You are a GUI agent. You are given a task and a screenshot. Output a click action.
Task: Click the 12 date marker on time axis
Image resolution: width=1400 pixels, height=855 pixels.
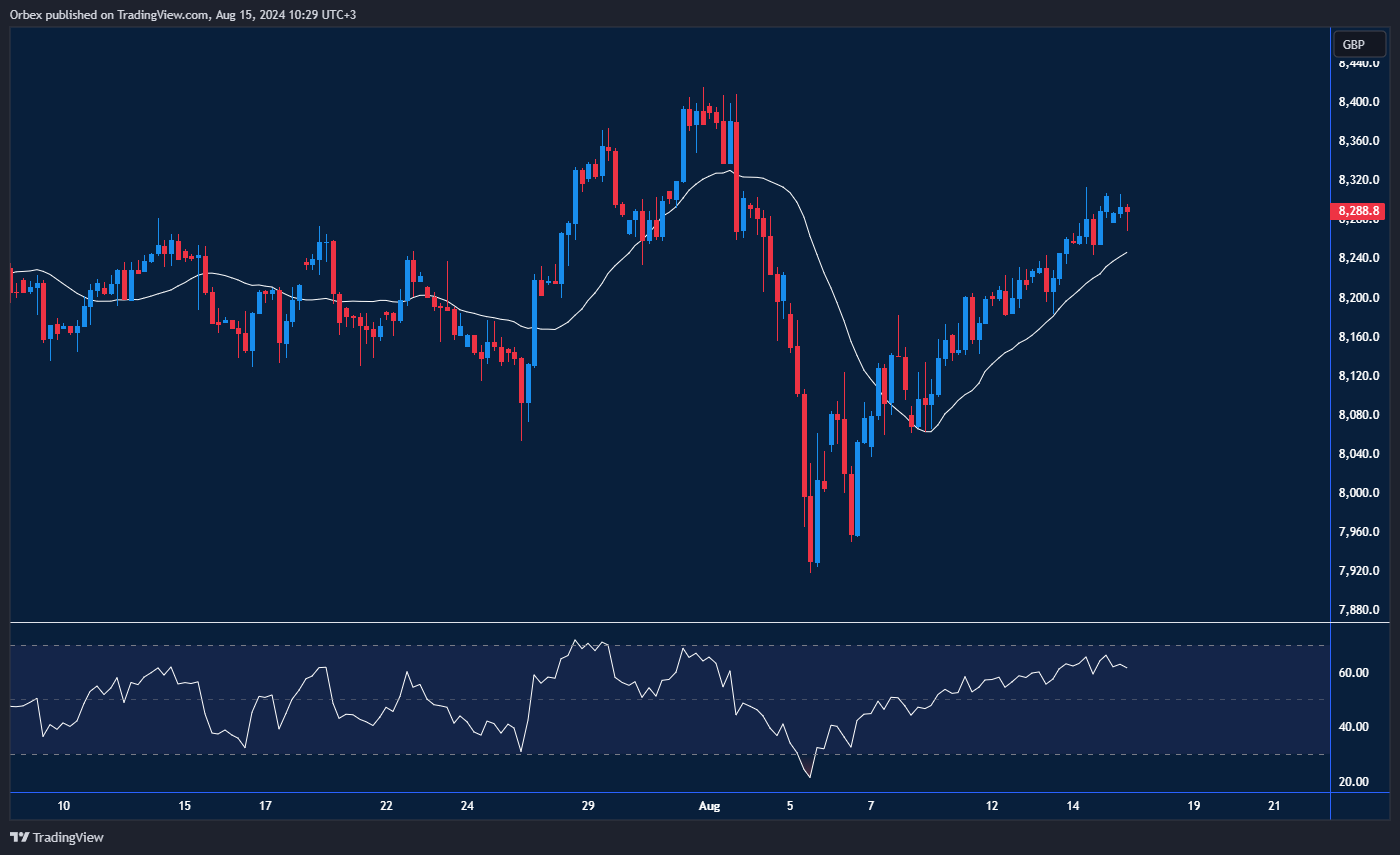pos(992,806)
